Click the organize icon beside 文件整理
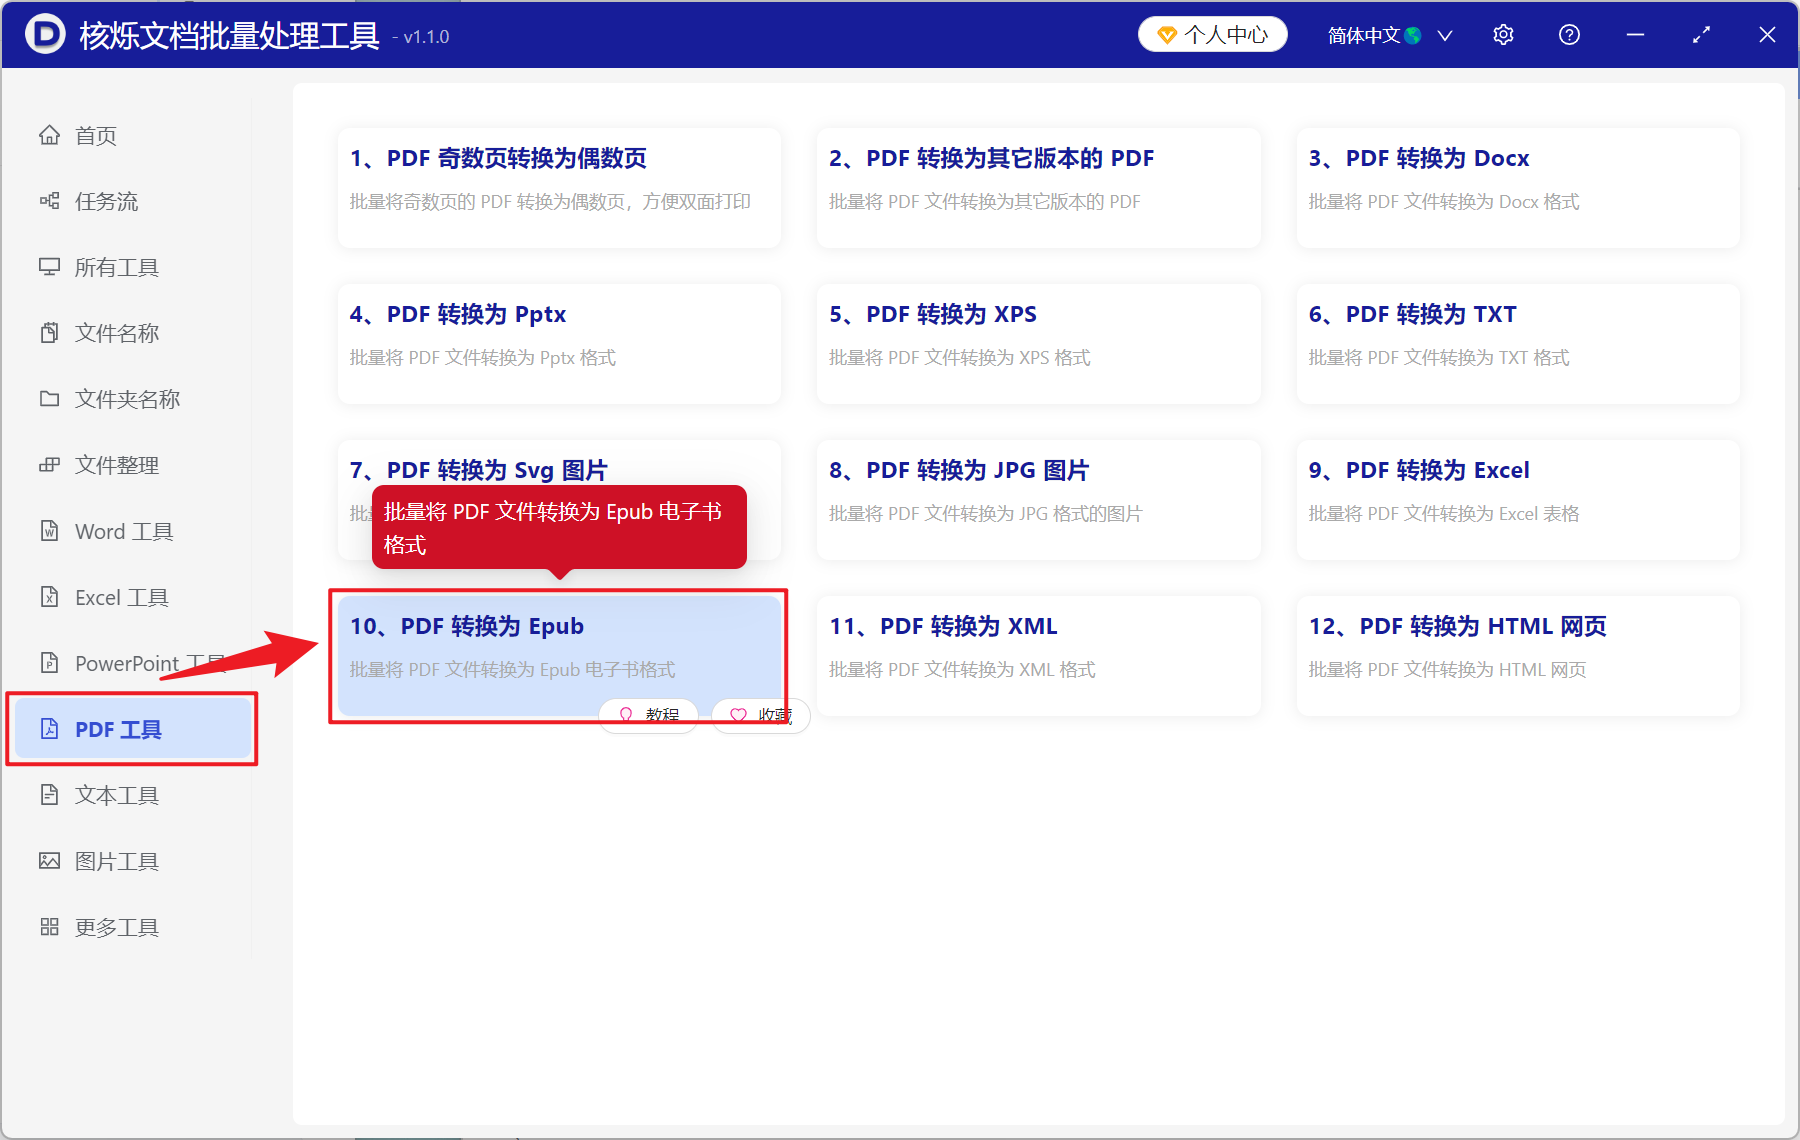Image resolution: width=1800 pixels, height=1140 pixels. (49, 465)
